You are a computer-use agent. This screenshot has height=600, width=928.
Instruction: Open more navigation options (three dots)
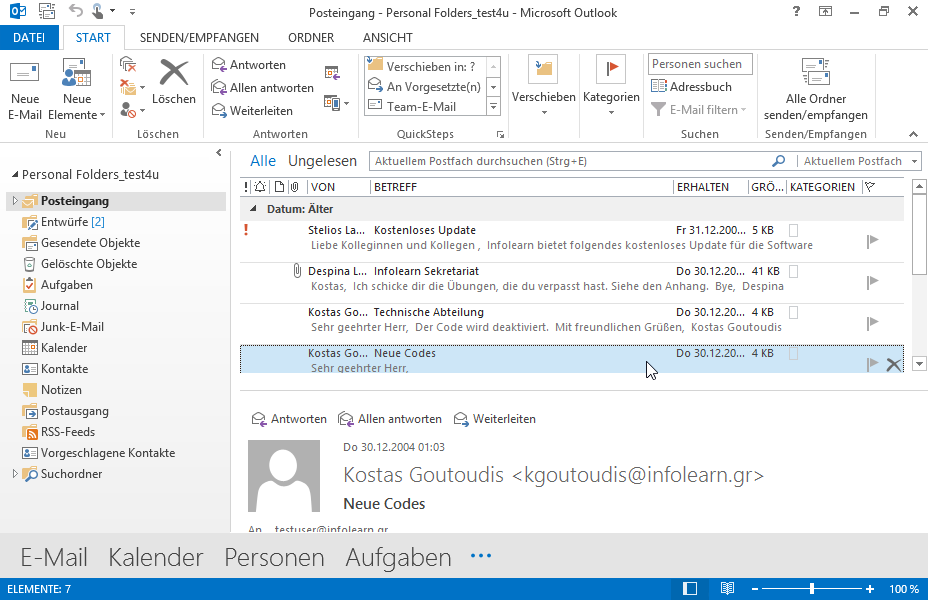[x=481, y=556]
